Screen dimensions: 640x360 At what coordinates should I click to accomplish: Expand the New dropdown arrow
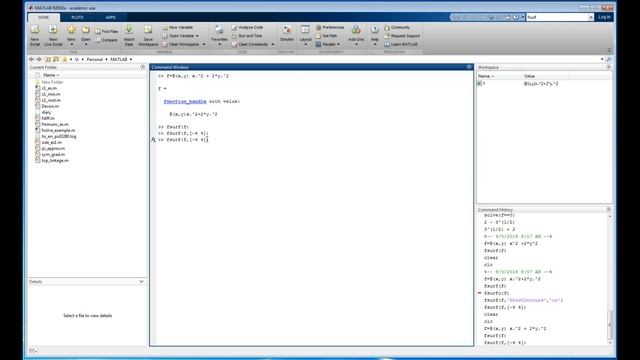click(71, 44)
